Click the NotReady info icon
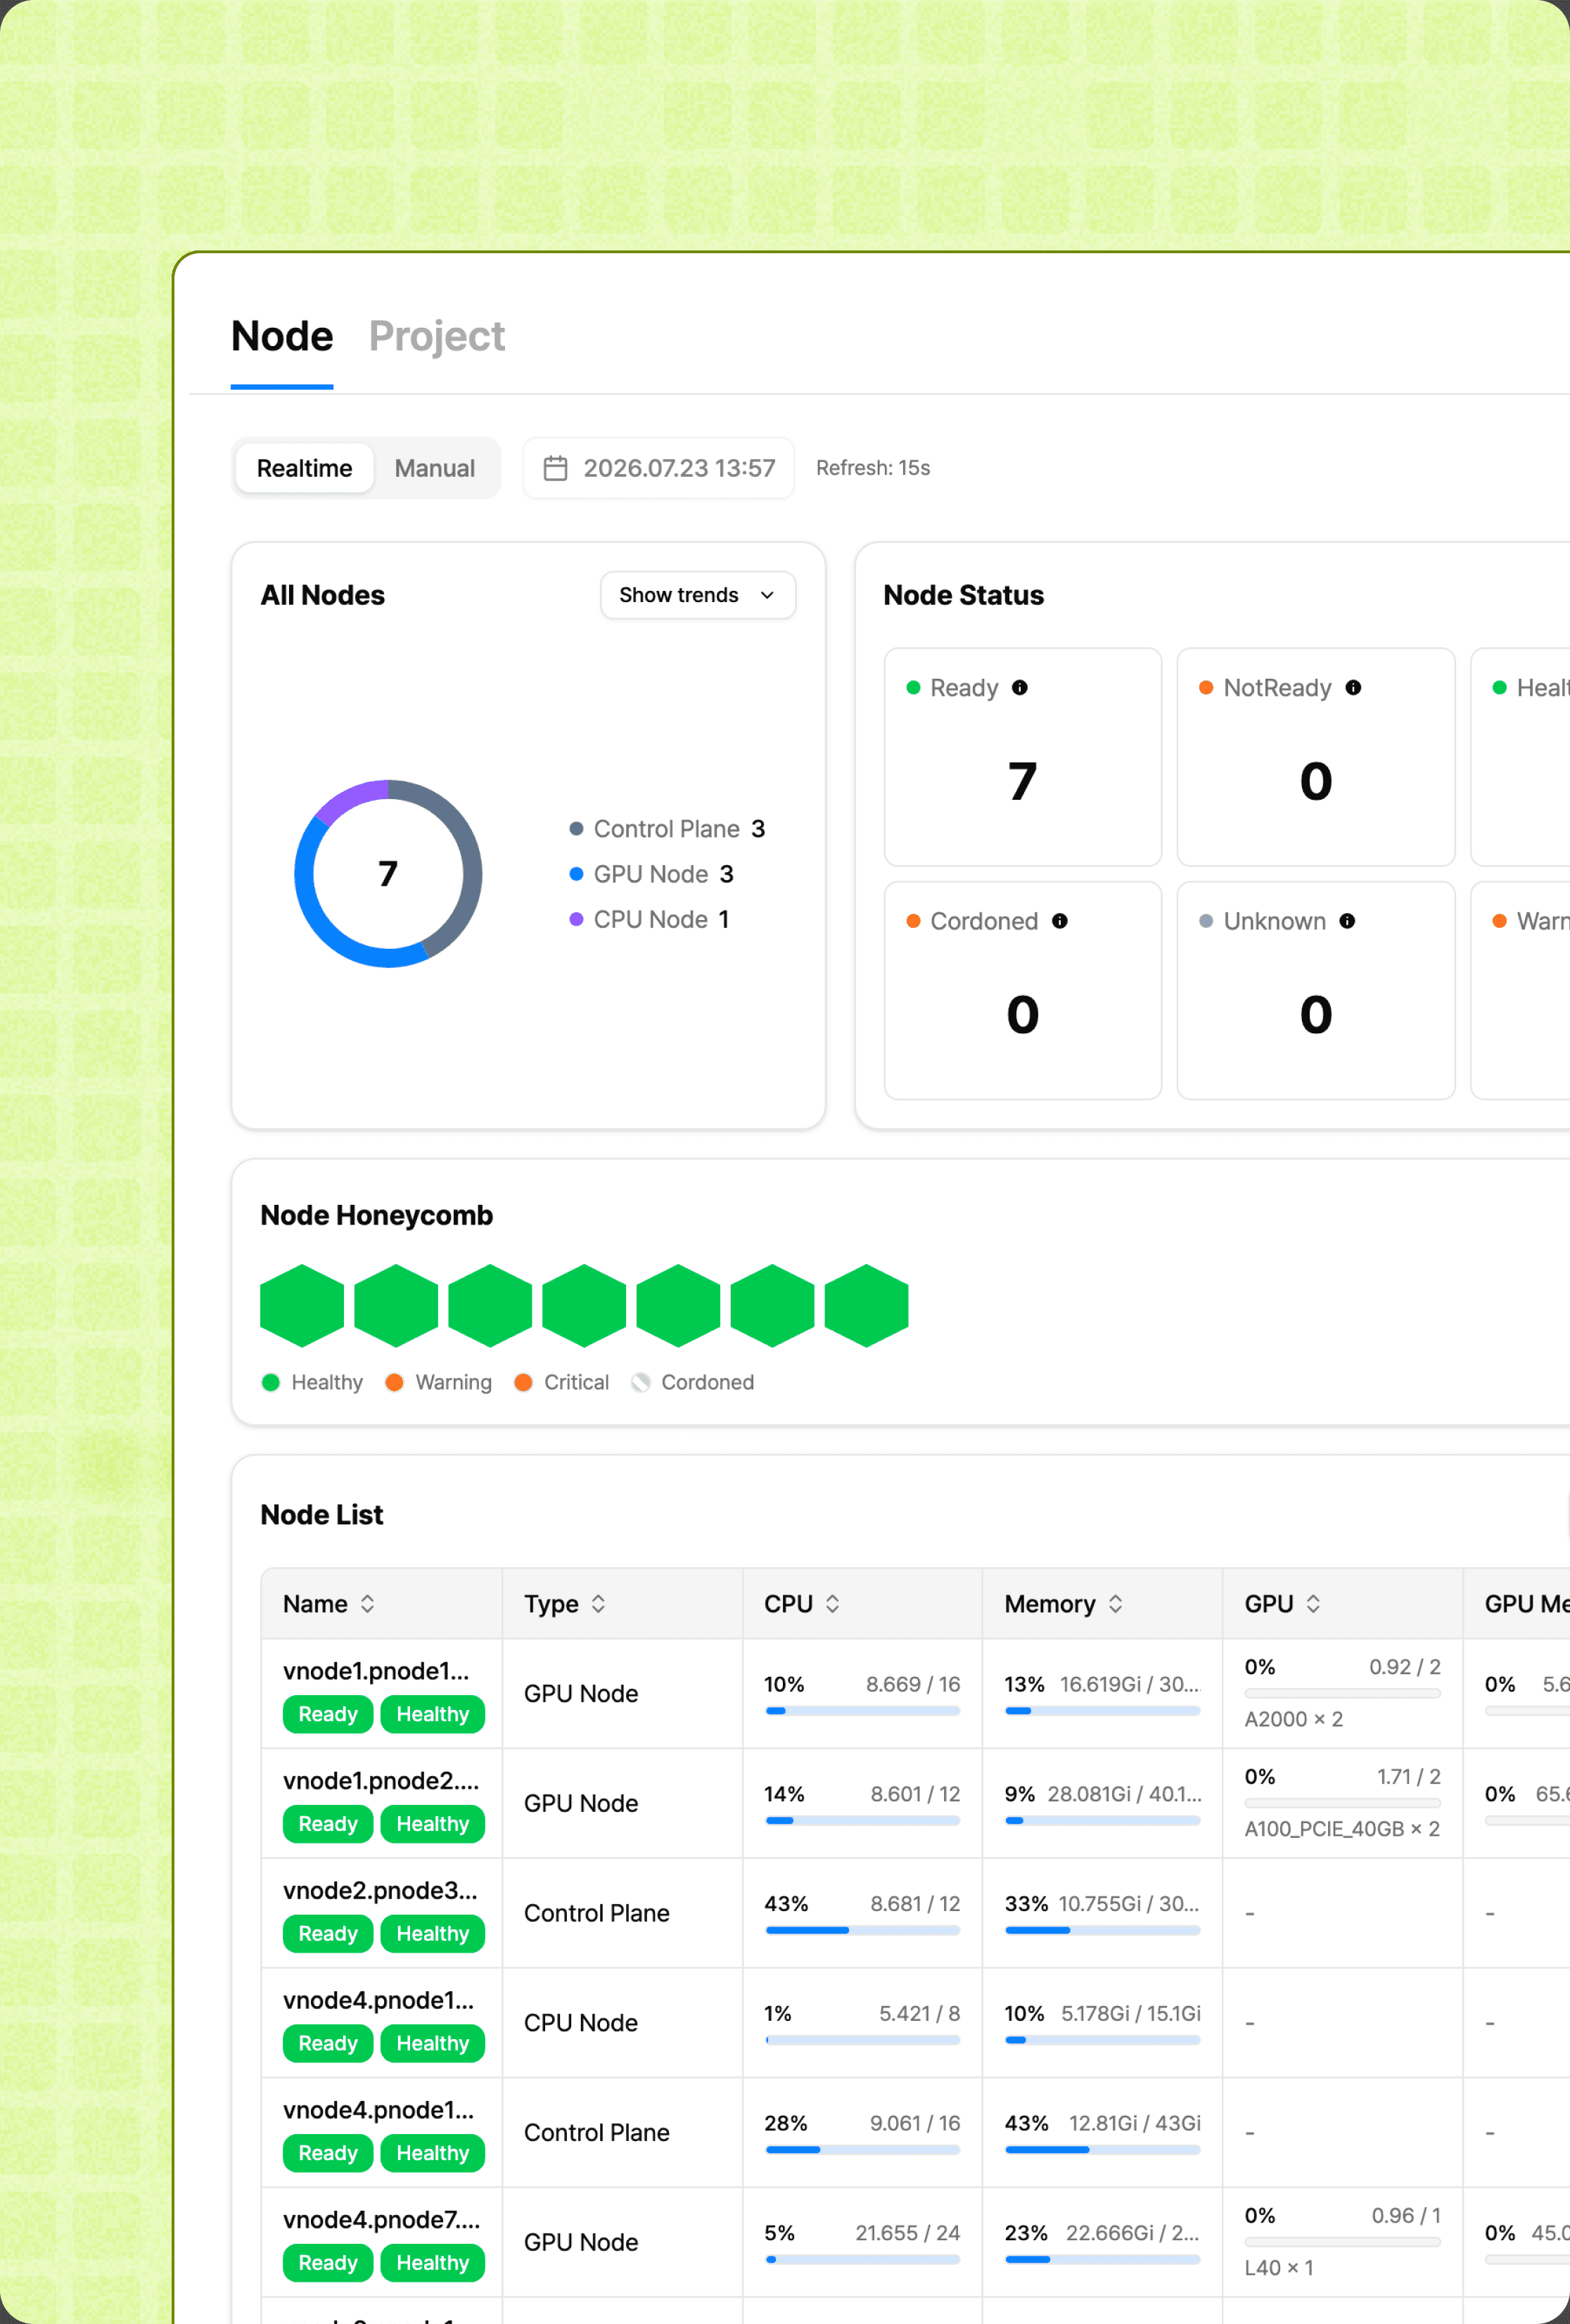The height and width of the screenshot is (2324, 1570). 1352,688
